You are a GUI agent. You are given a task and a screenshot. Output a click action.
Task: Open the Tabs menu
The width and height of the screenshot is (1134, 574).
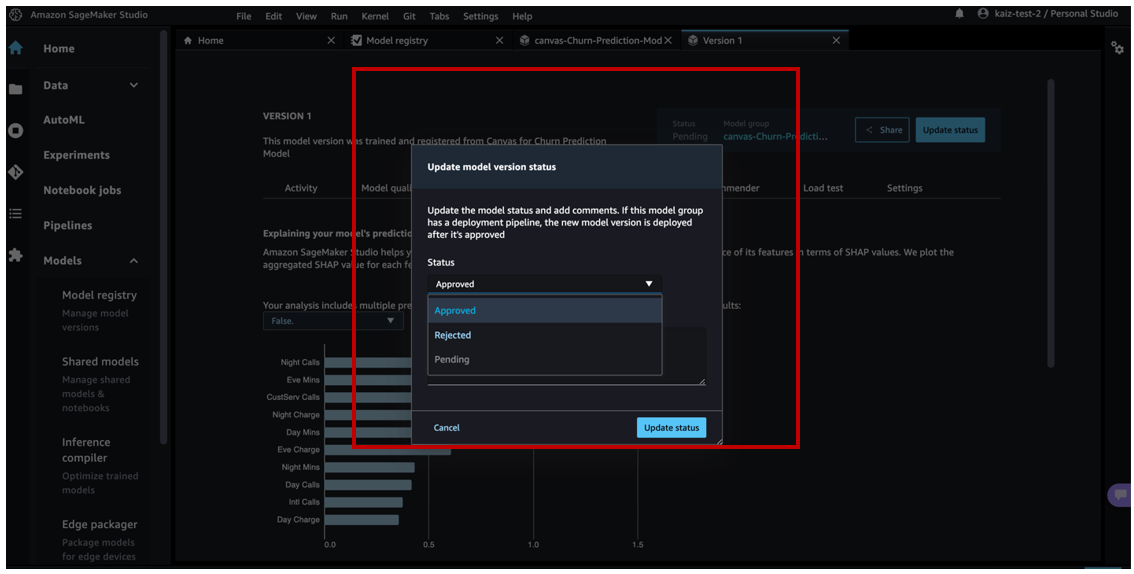(439, 16)
